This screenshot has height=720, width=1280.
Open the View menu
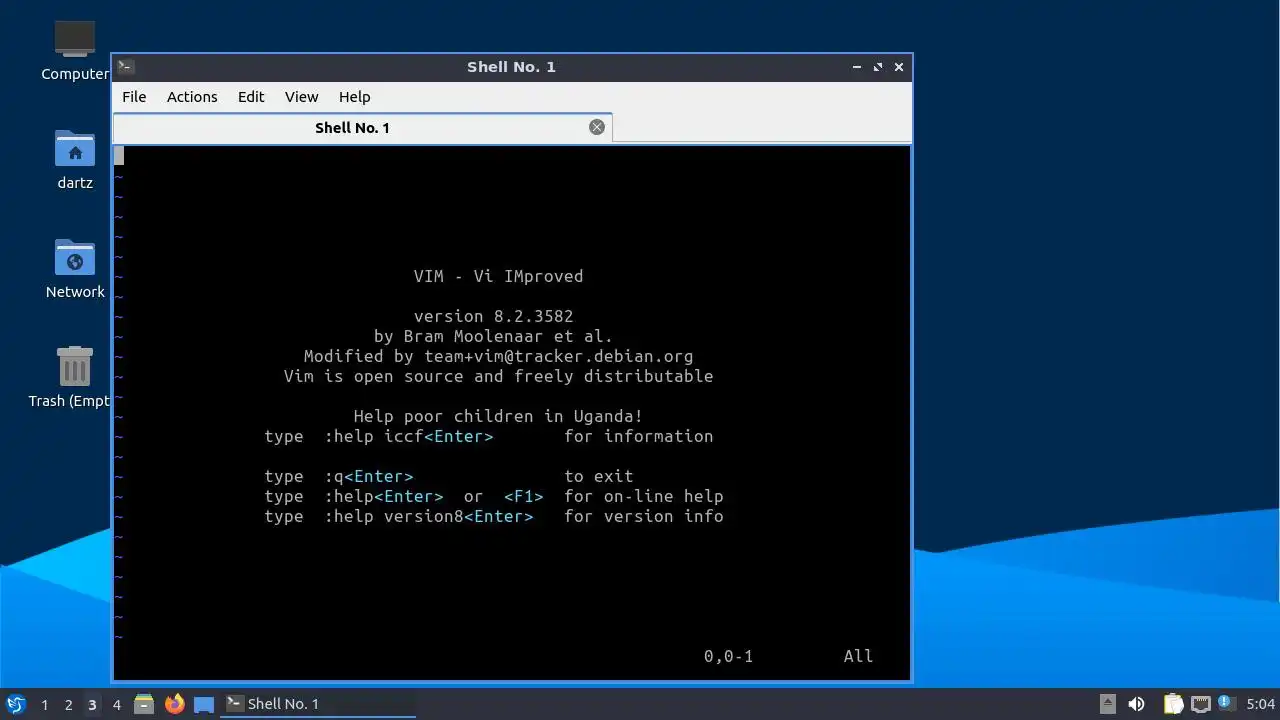pyautogui.click(x=301, y=97)
